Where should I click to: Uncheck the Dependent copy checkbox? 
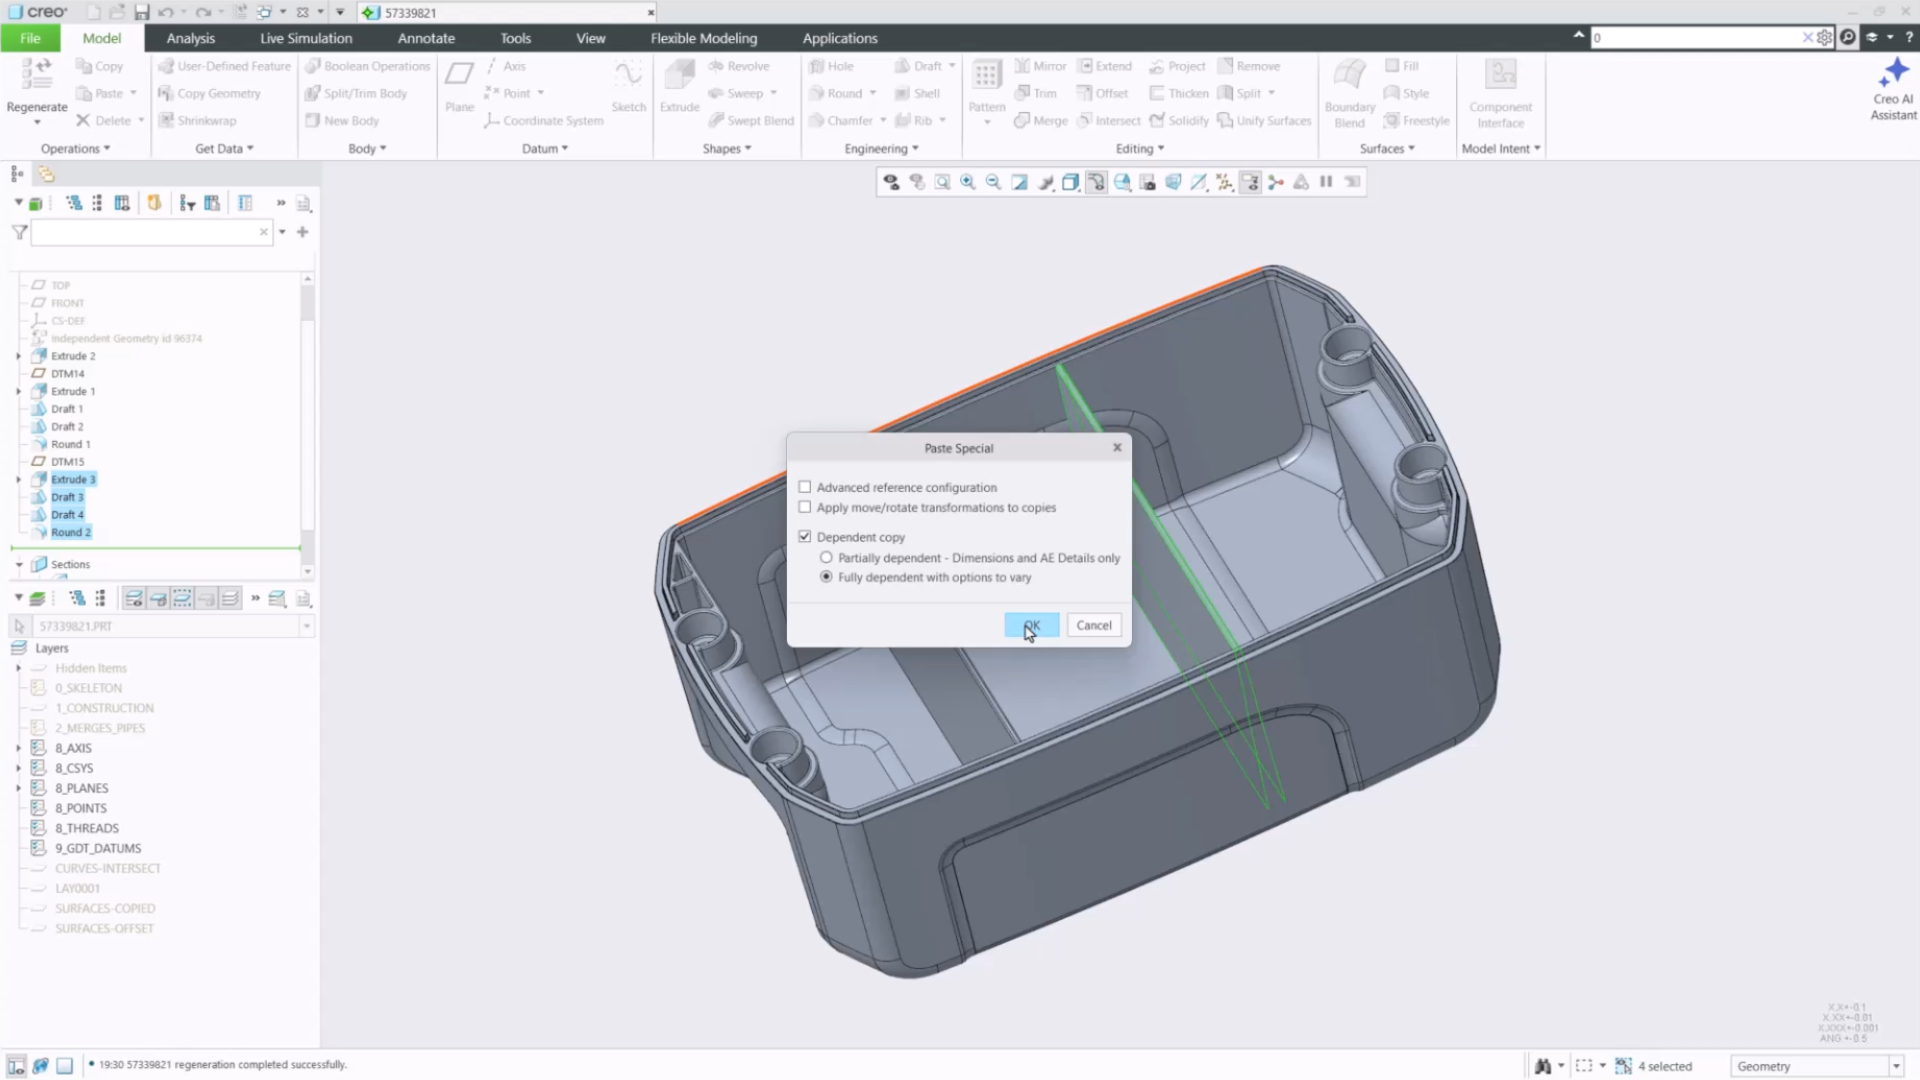coord(805,537)
